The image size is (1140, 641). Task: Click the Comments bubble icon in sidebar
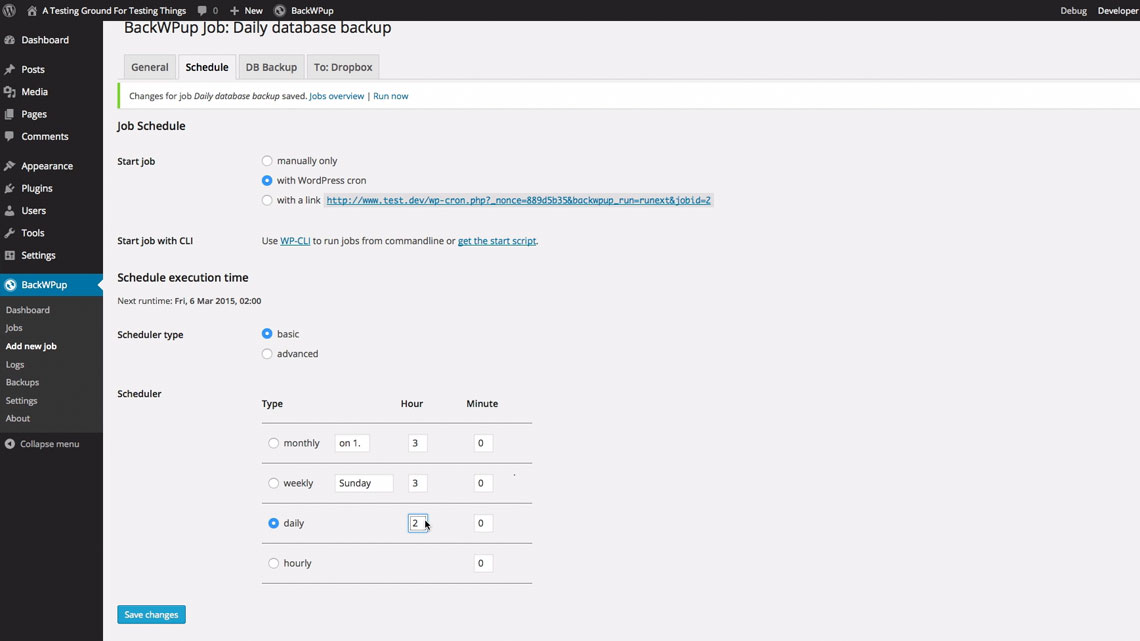9,137
